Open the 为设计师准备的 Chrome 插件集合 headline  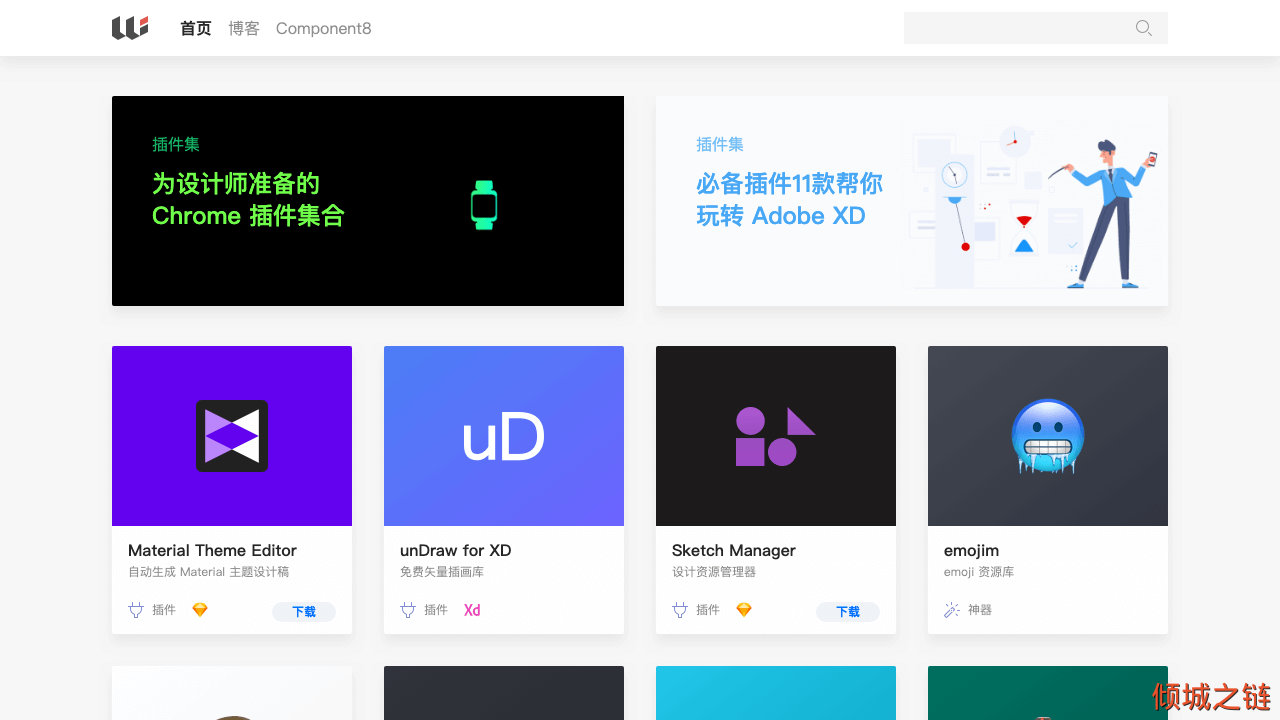[248, 200]
